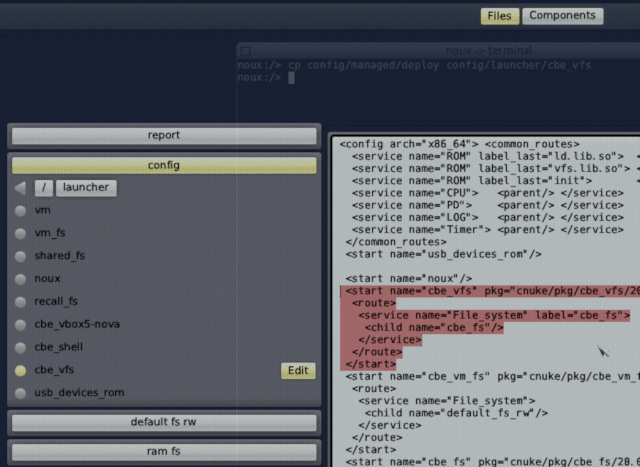Click the start name="cbe_vm_fs" line
The height and width of the screenshot is (467, 640).
[493, 376]
